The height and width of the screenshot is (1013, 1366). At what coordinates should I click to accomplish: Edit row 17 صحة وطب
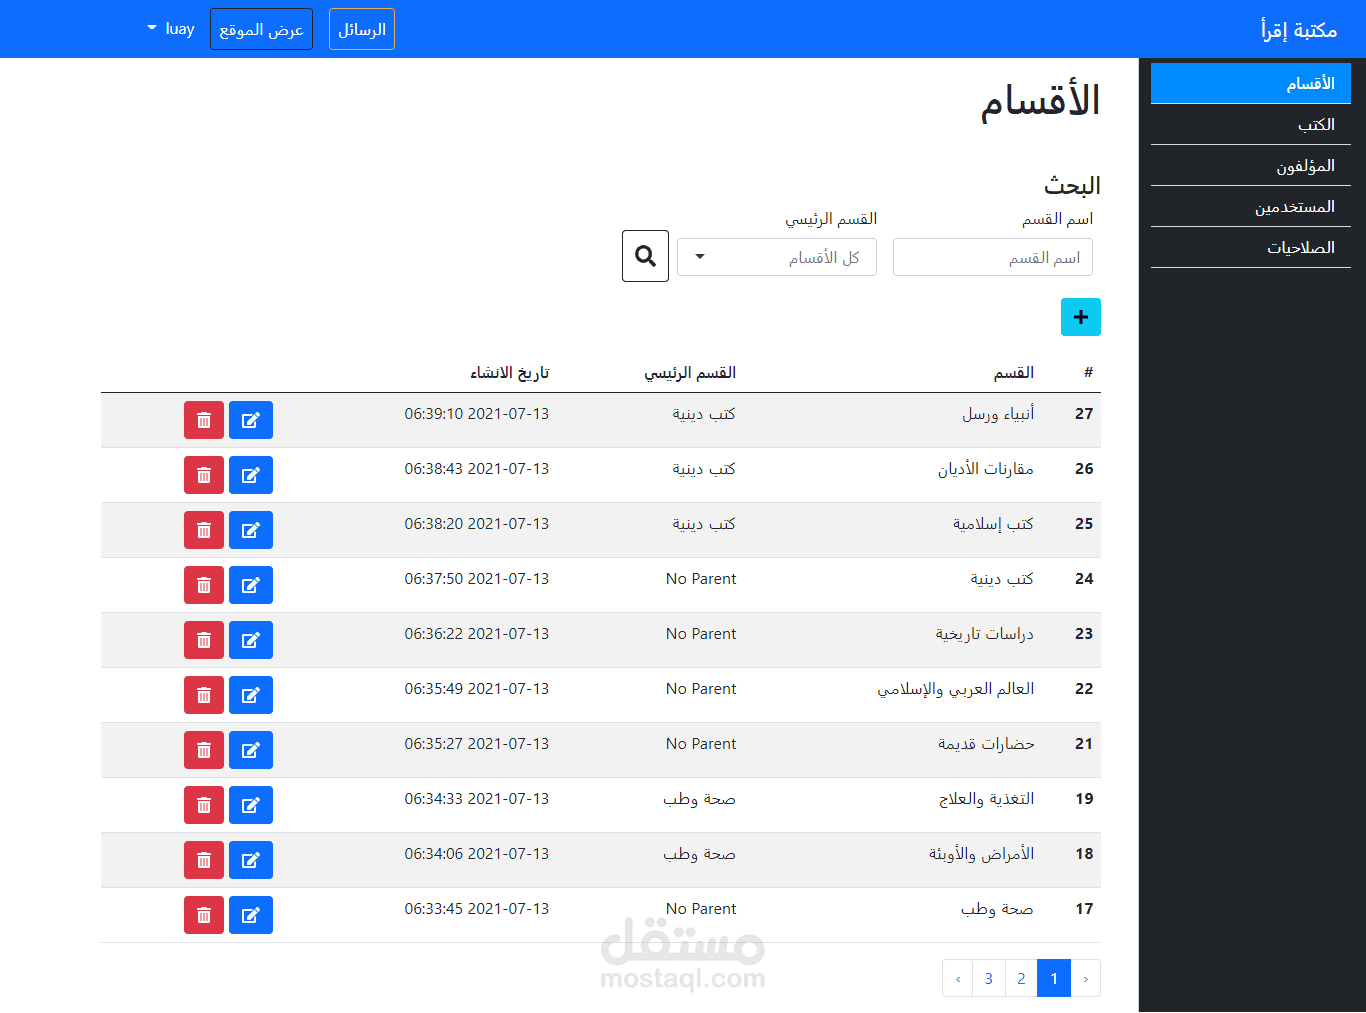point(250,915)
